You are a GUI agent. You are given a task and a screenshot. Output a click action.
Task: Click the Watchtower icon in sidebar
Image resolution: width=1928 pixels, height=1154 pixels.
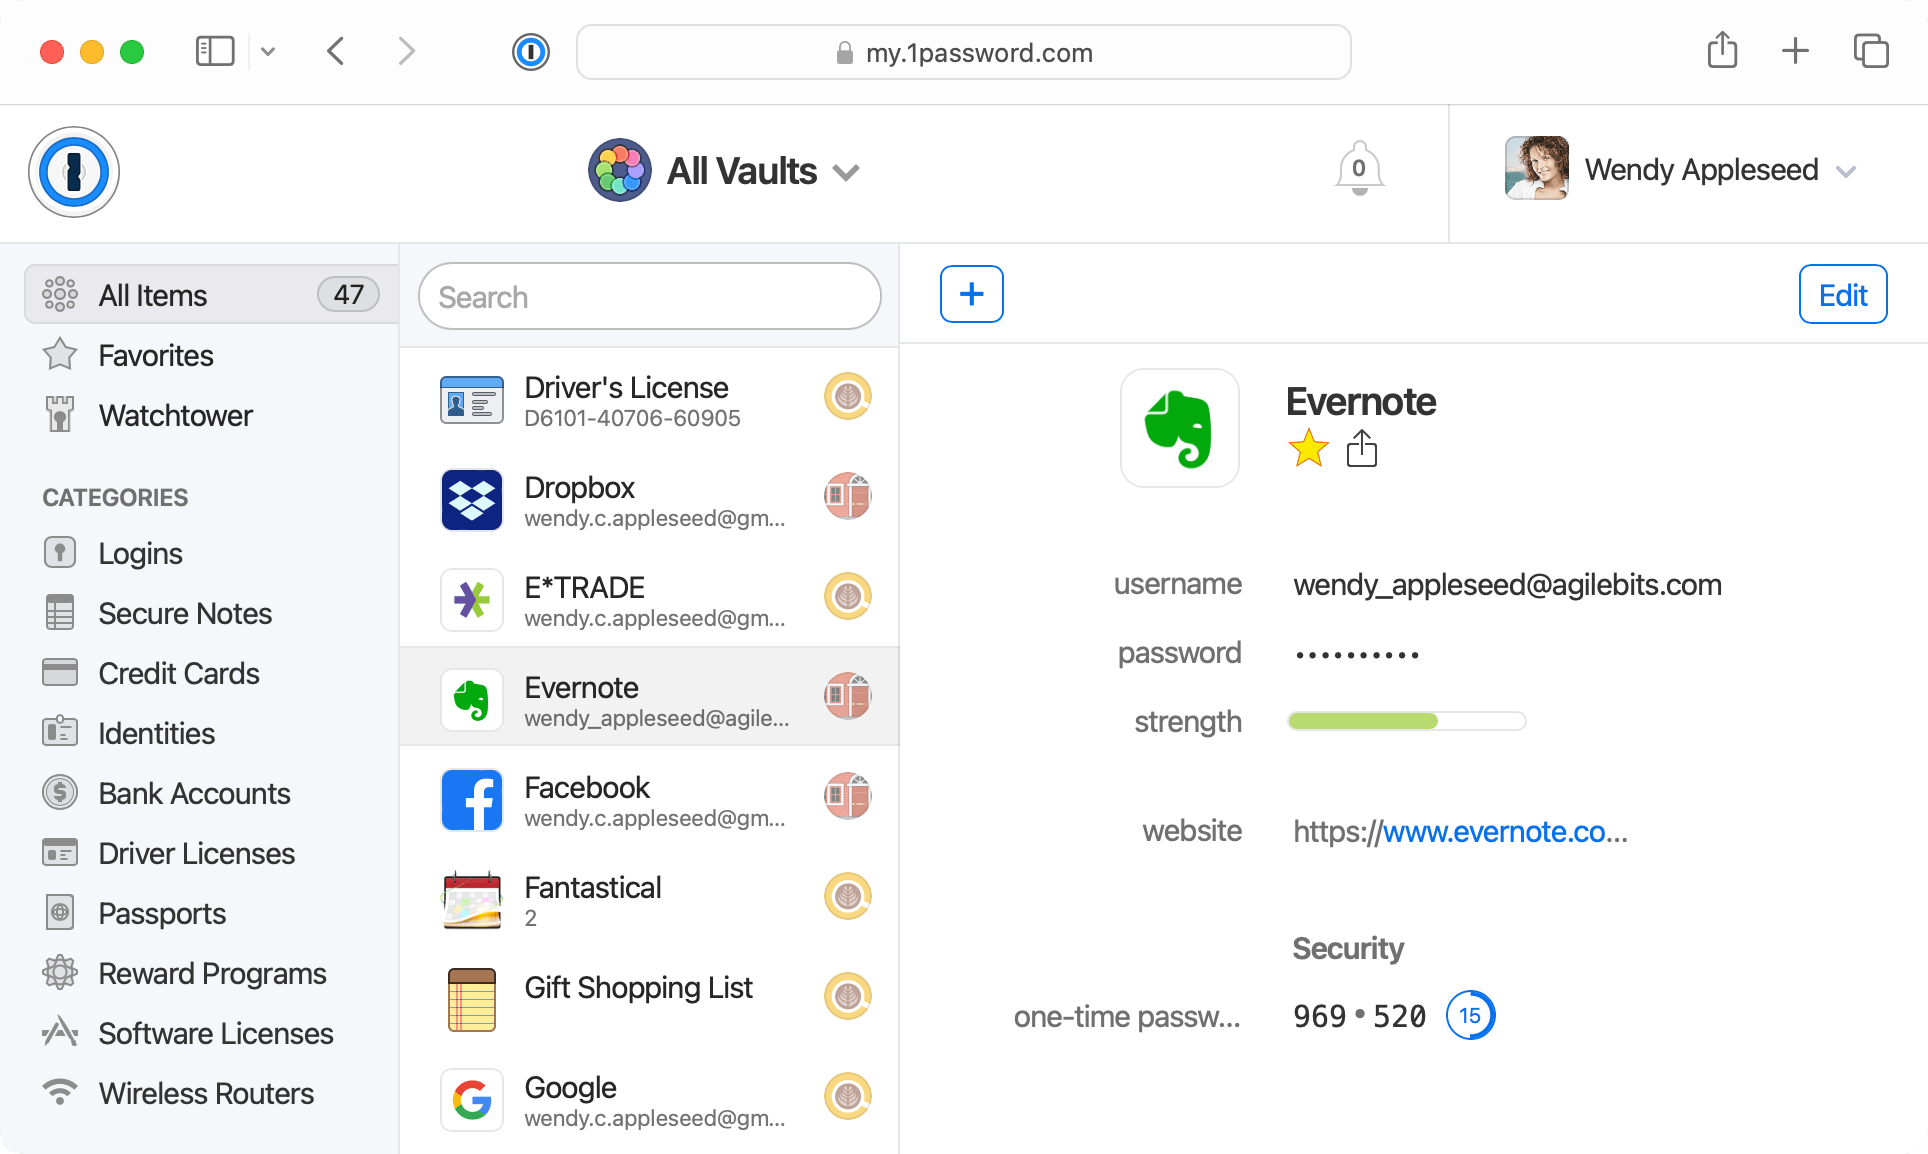coord(62,415)
